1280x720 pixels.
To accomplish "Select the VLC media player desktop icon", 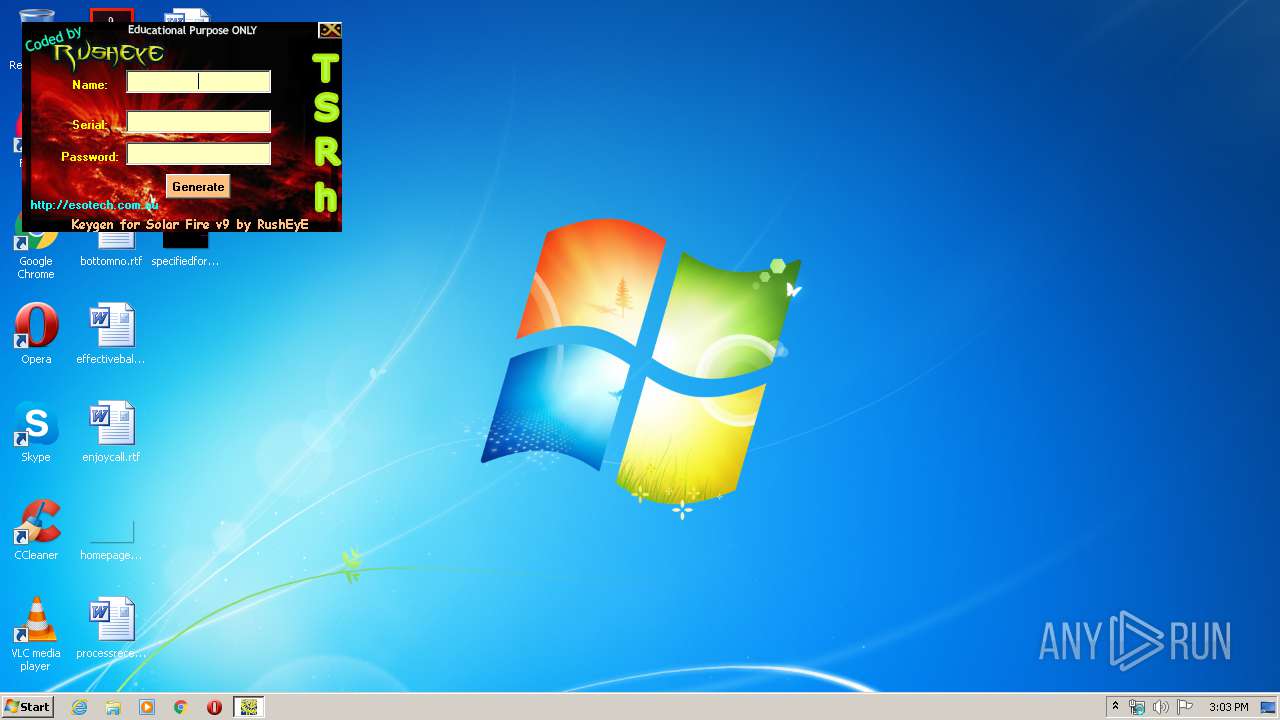I will [x=36, y=634].
